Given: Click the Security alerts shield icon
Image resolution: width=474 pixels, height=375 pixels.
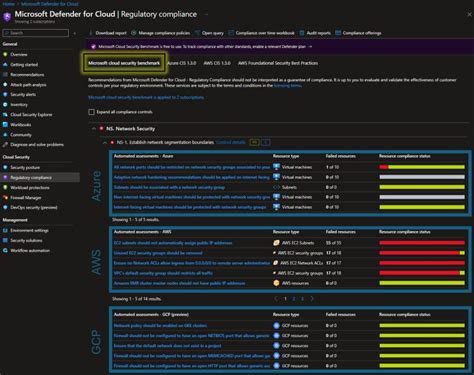Looking at the screenshot, I should (x=5, y=94).
